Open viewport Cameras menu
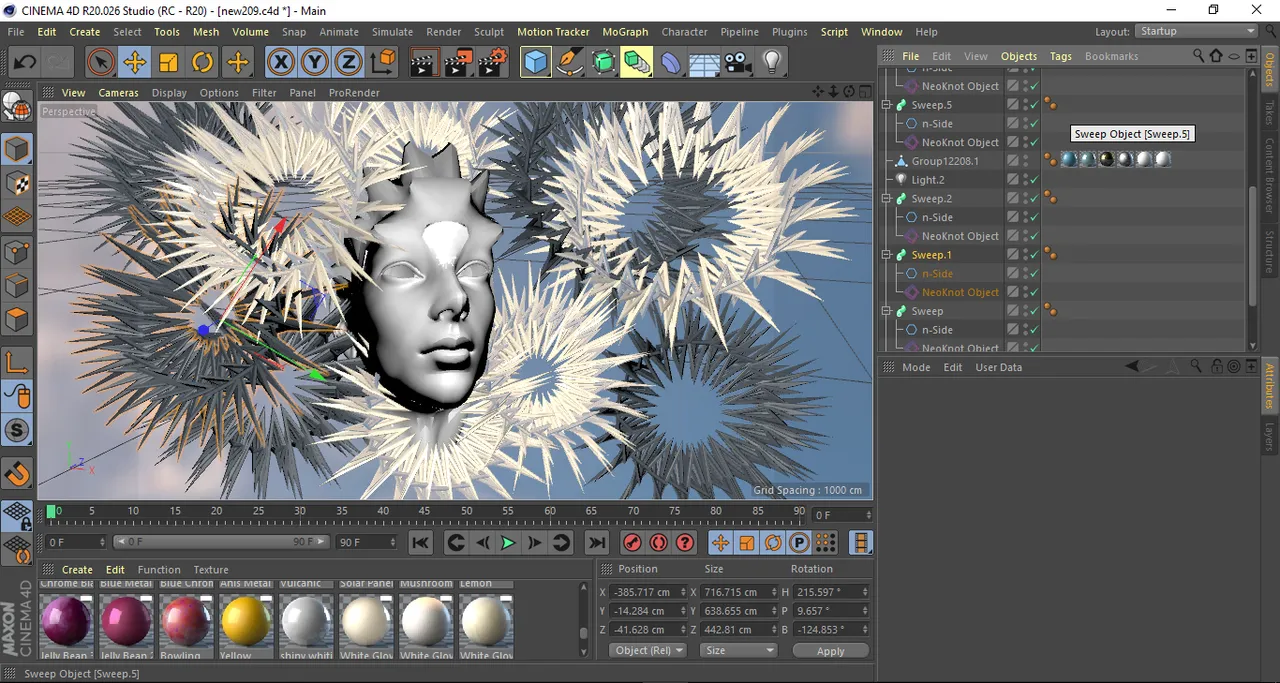 coord(118,93)
